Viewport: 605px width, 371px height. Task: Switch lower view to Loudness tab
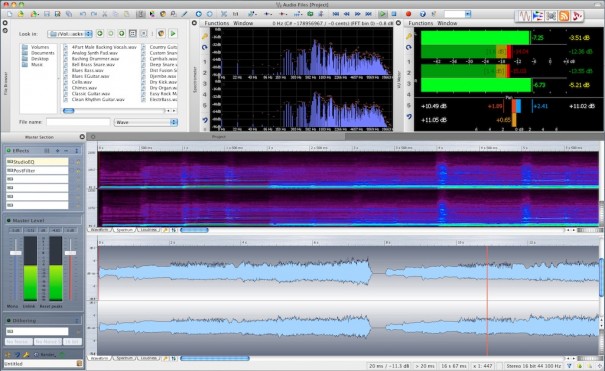(148, 358)
